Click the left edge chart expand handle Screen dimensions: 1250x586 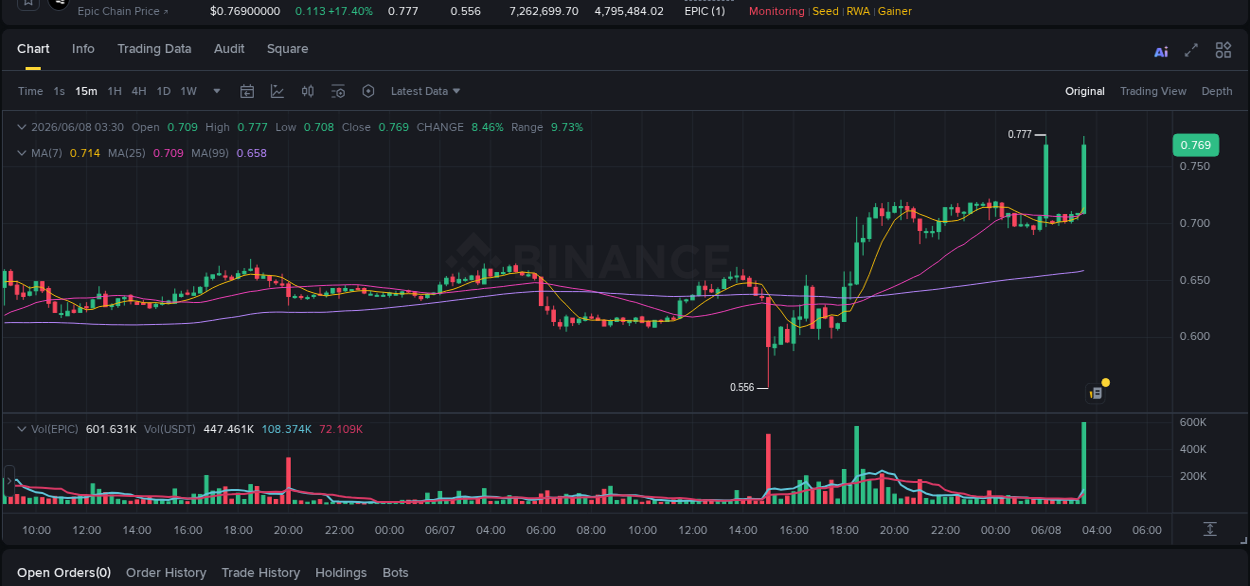[x=9, y=483]
